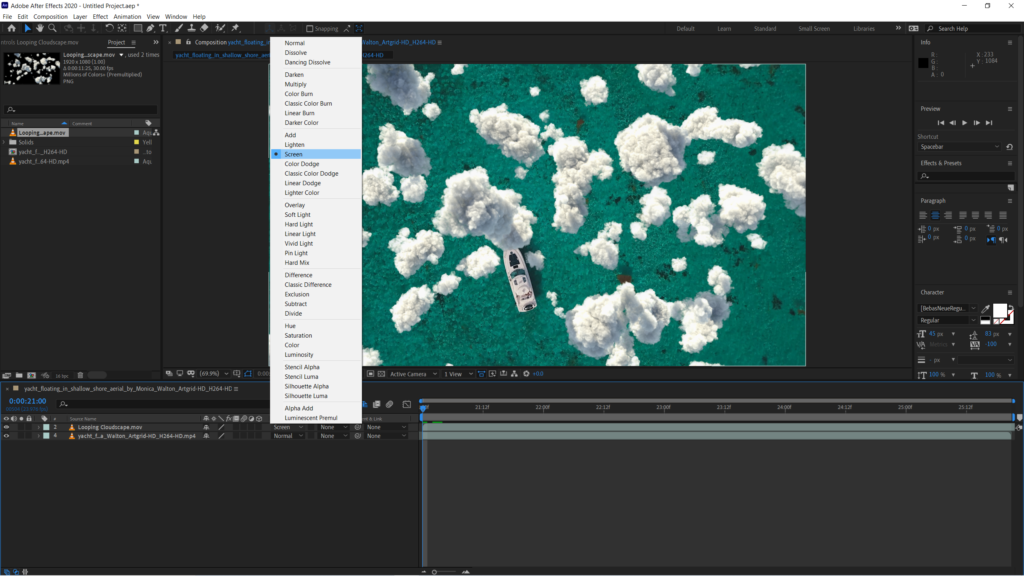Select the Hand tool in the toolbar
The width and height of the screenshot is (1024, 576).
click(40, 28)
